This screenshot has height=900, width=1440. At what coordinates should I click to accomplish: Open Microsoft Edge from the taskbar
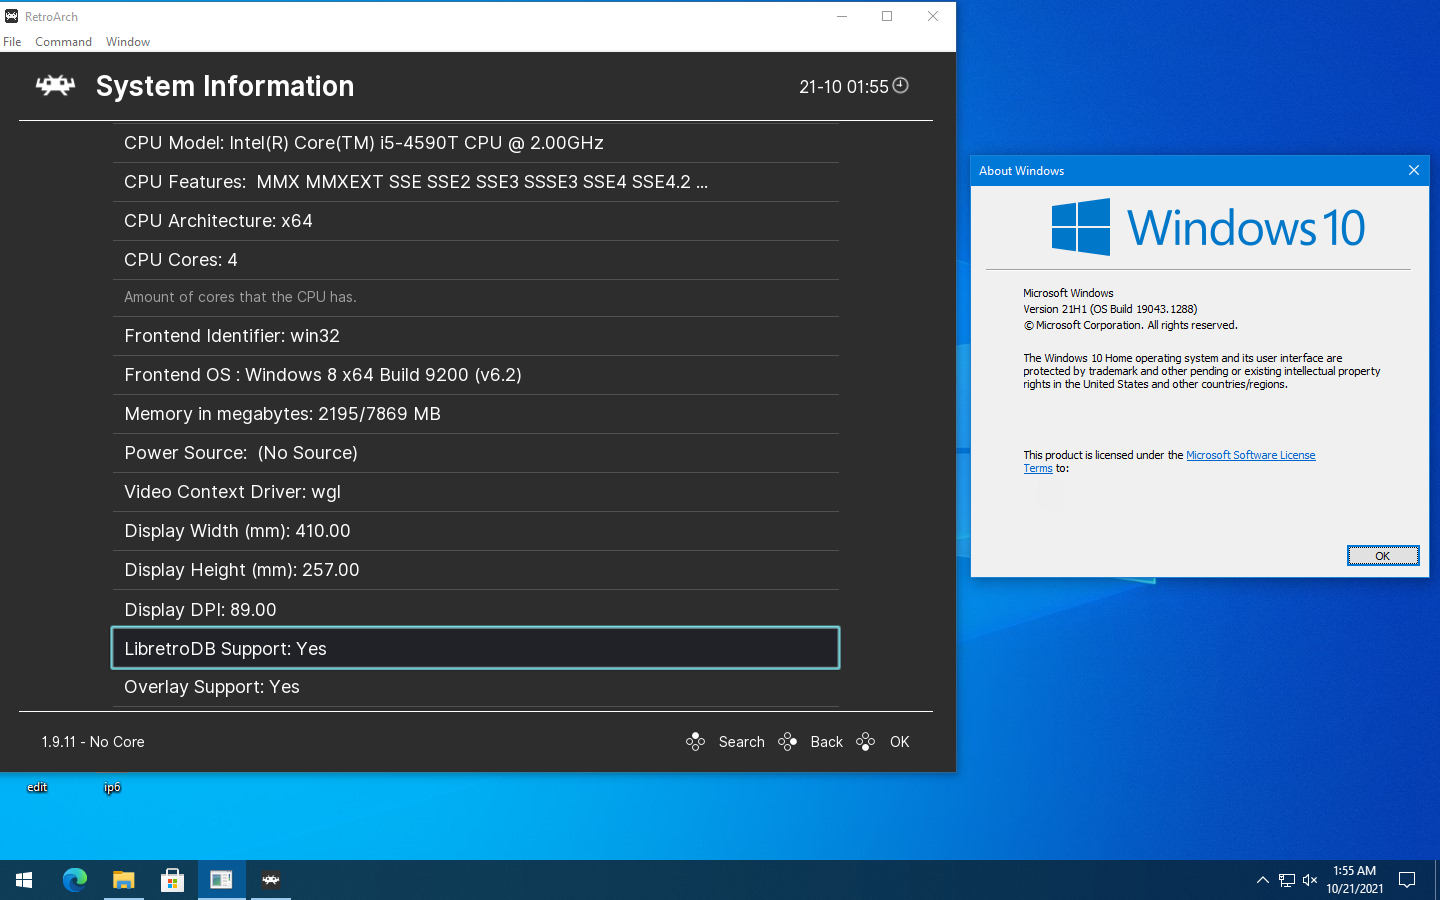point(75,880)
